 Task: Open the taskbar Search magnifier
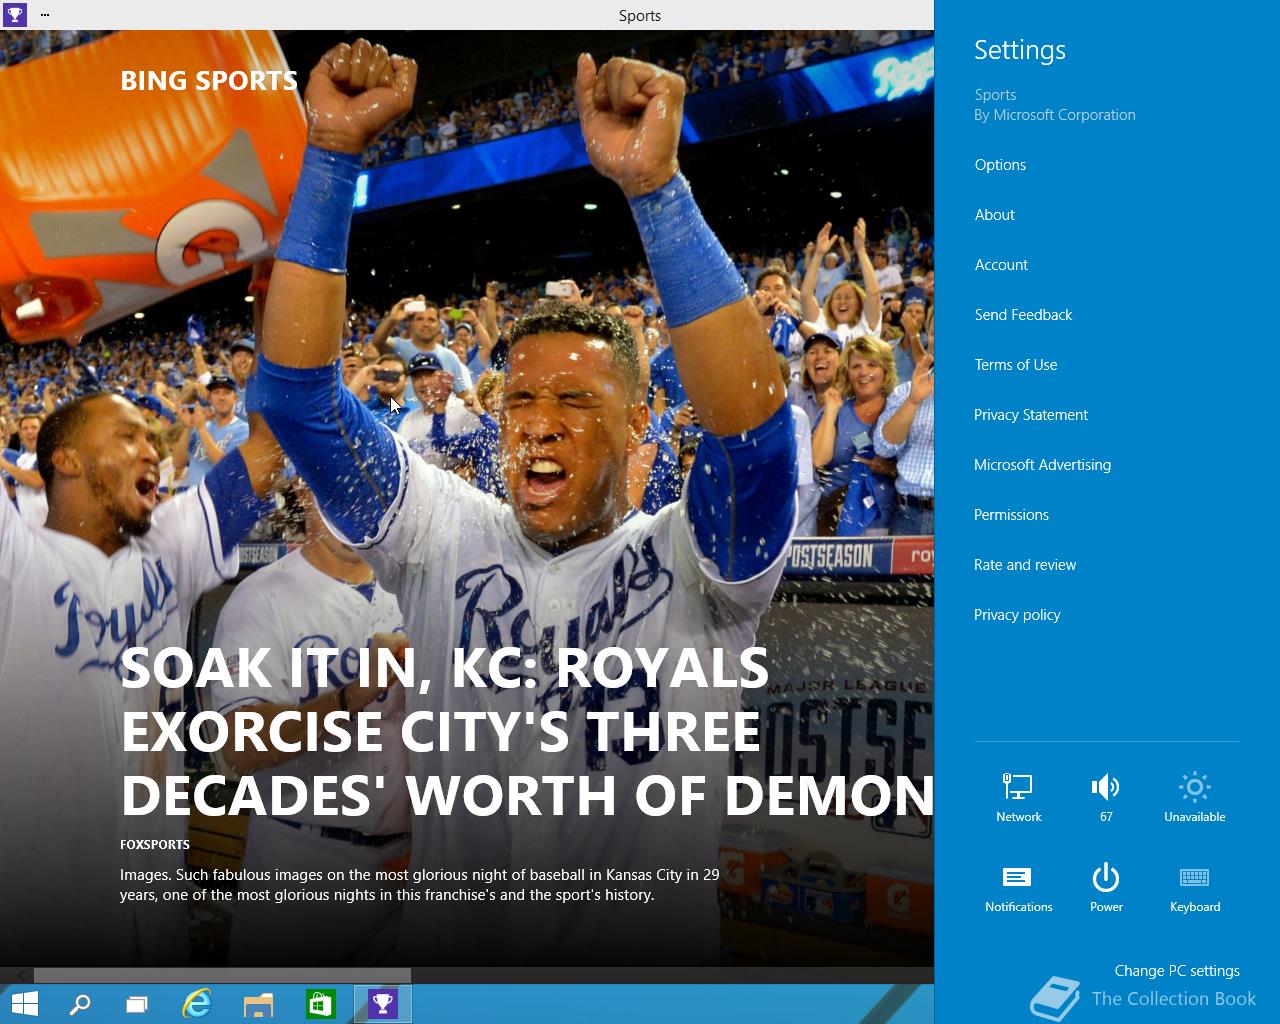[x=79, y=1004]
